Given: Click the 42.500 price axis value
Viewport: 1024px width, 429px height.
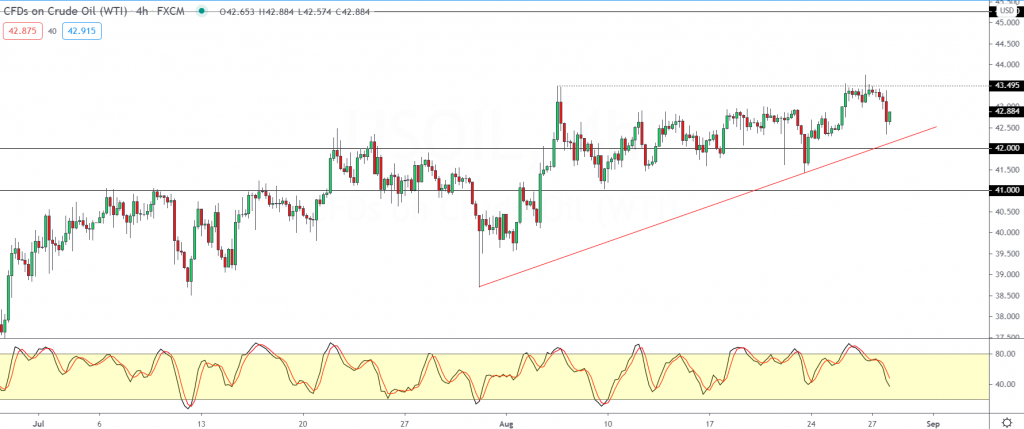Looking at the screenshot, I should pyautogui.click(x=1006, y=128).
